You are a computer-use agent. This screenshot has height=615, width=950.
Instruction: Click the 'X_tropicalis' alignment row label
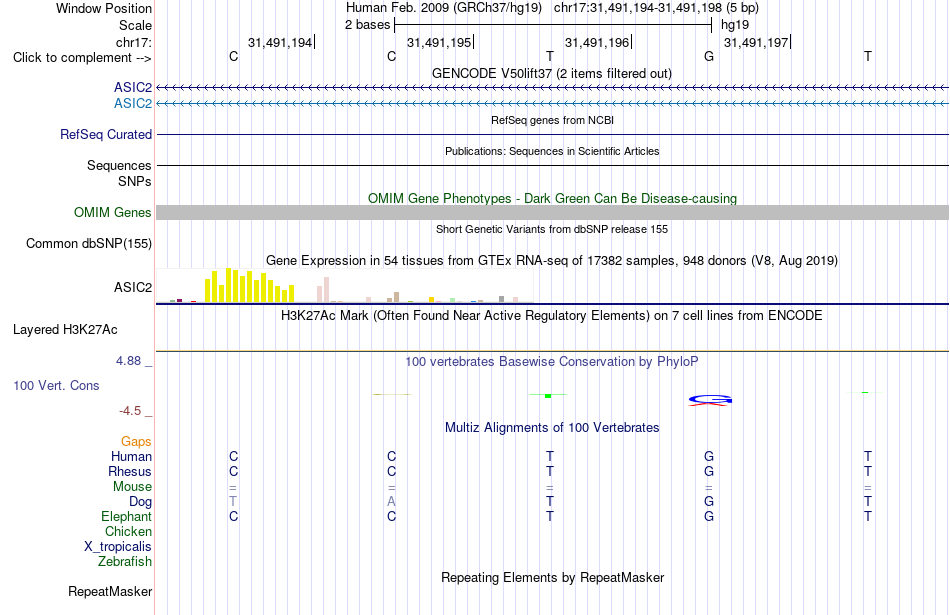pyautogui.click(x=118, y=547)
